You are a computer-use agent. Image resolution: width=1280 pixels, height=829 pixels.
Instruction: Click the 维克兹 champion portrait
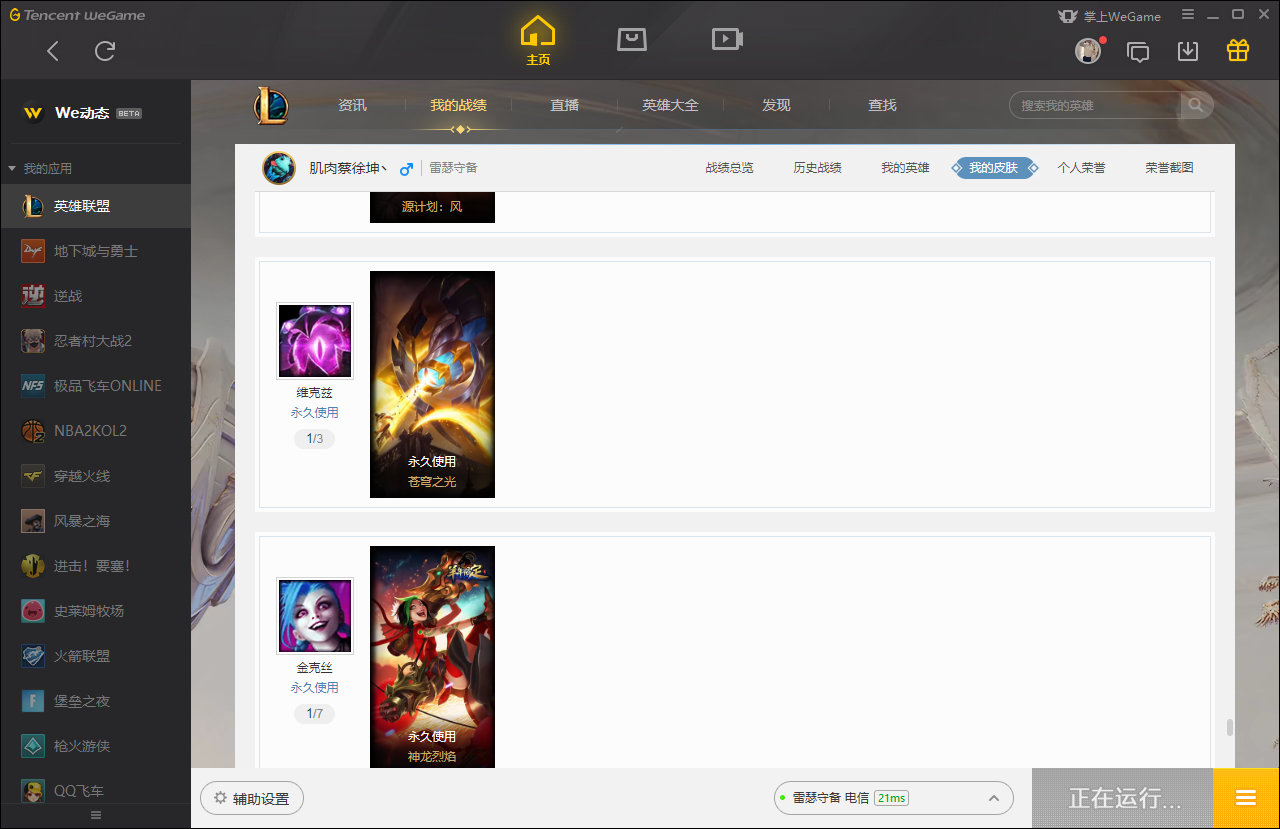315,341
